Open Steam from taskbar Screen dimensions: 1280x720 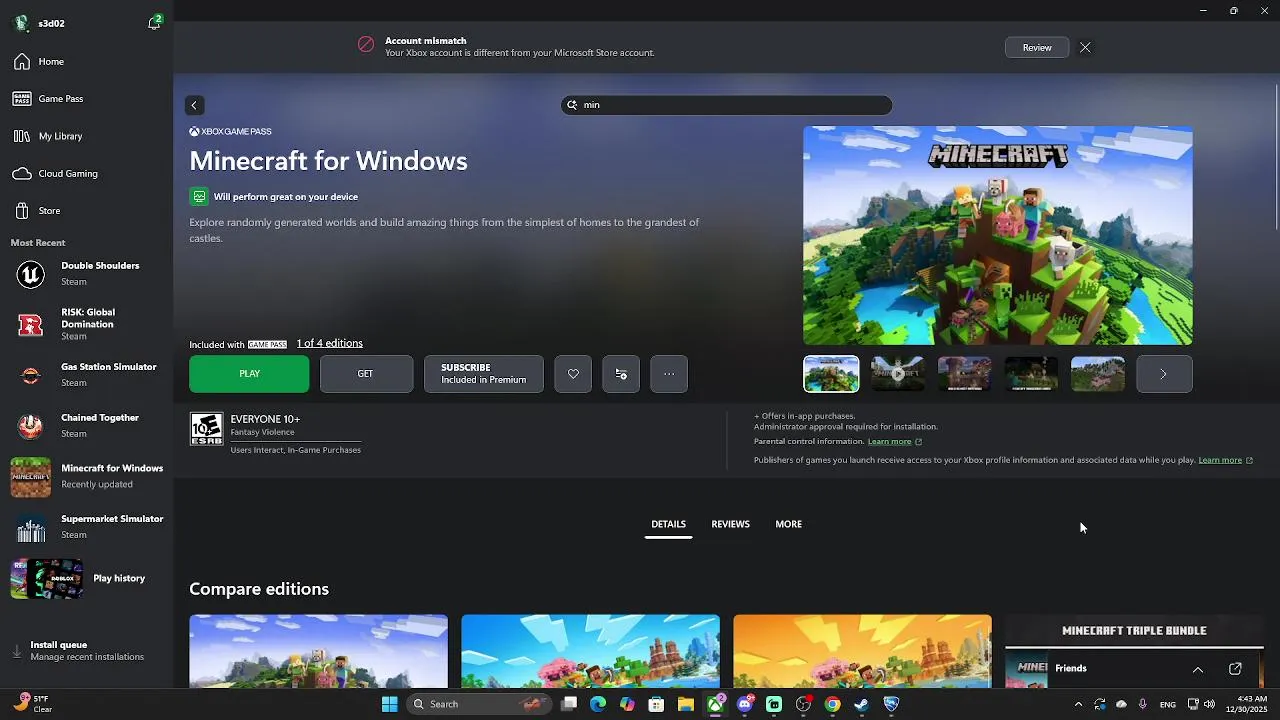(861, 704)
